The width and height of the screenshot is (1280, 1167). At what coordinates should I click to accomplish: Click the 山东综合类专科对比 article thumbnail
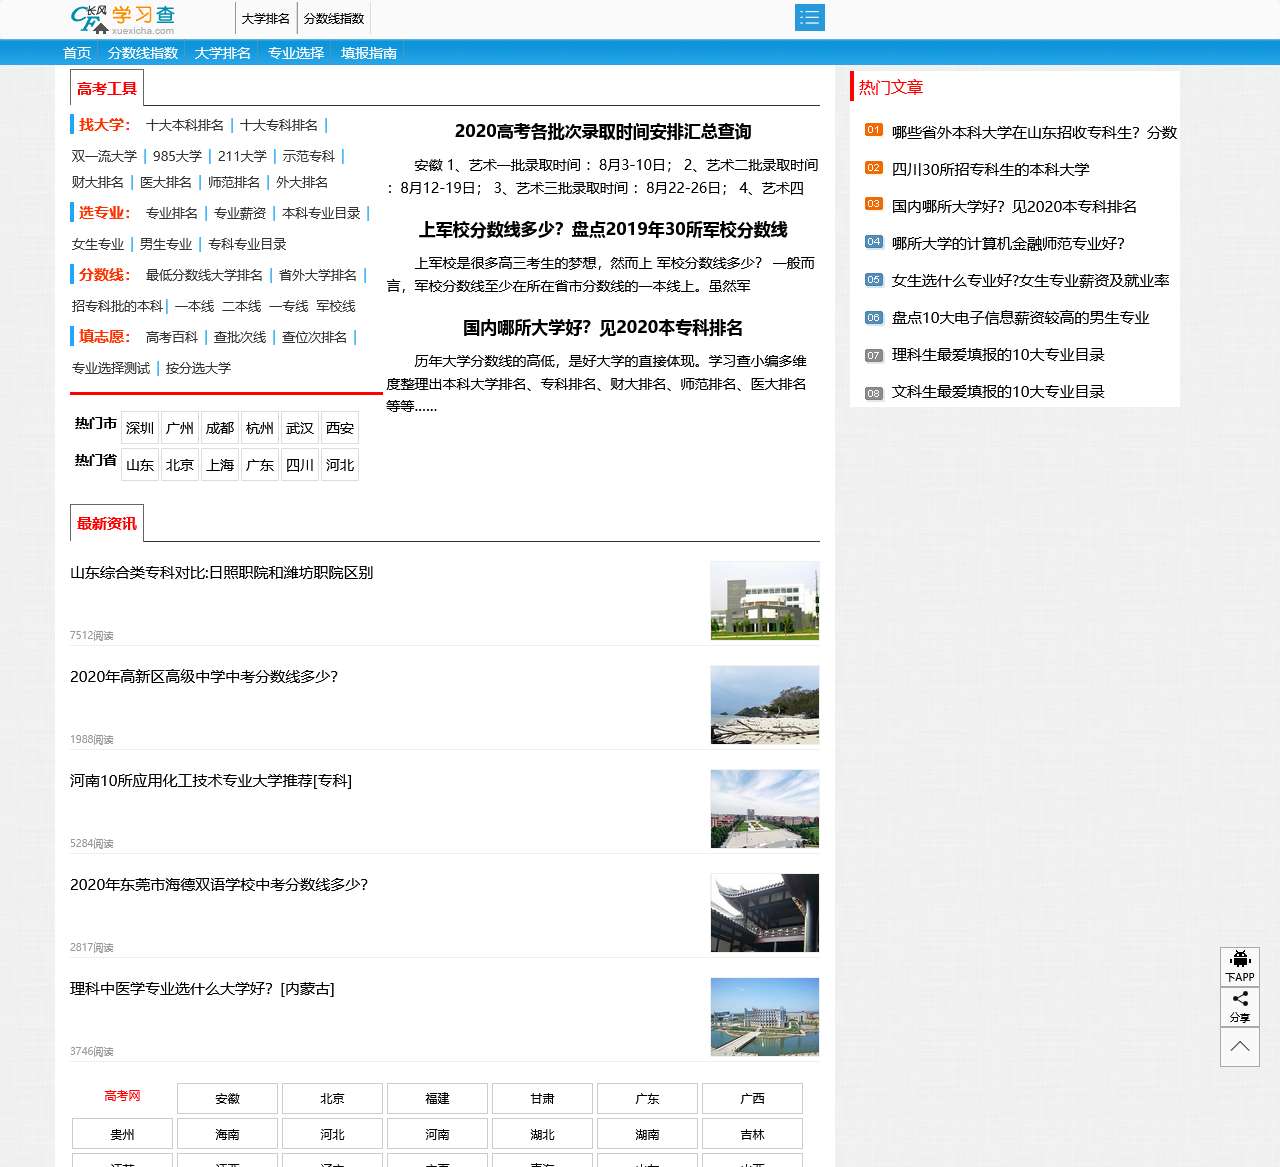(764, 601)
